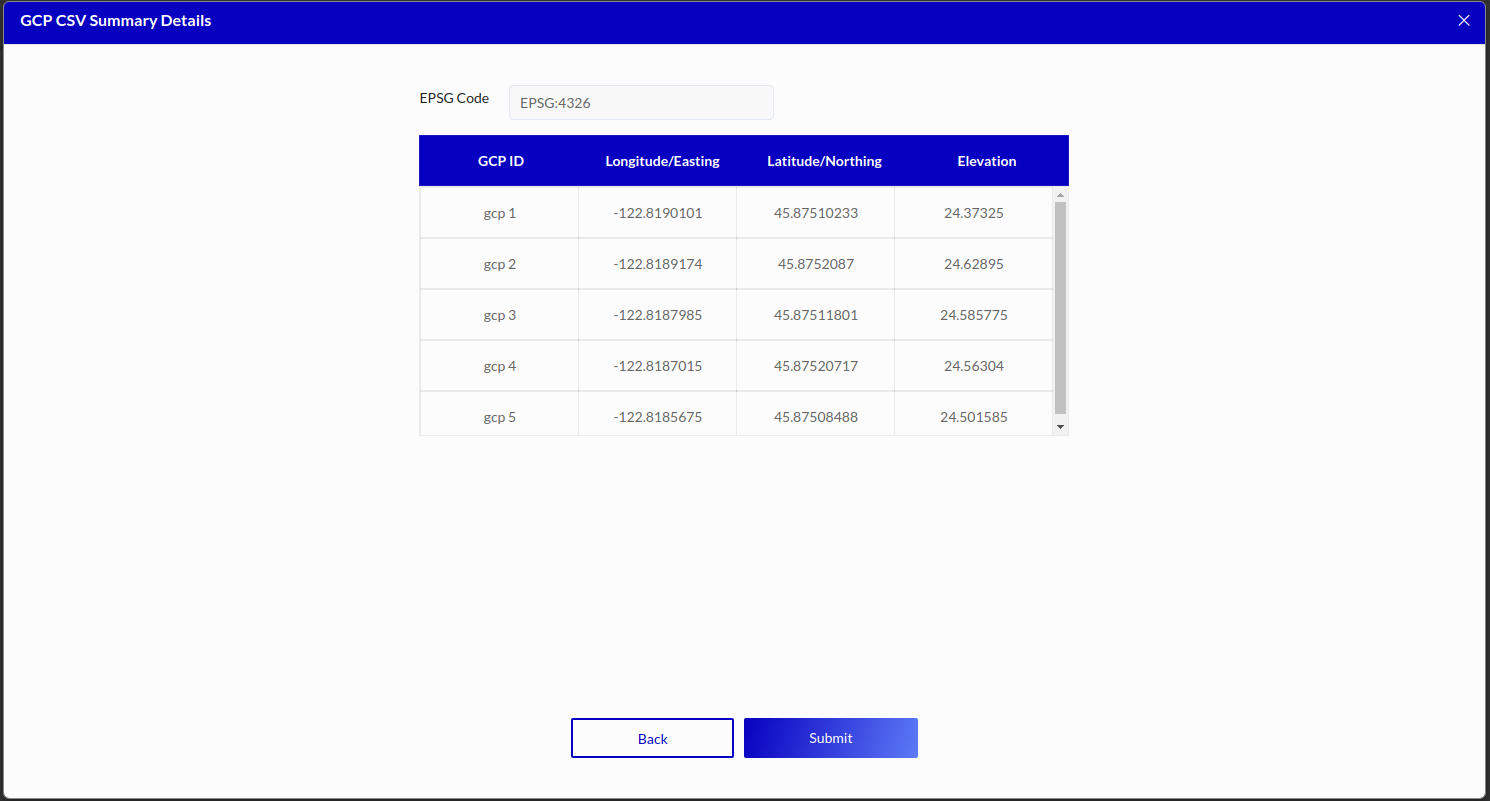Viewport: 1490px width, 801px height.
Task: Select the GCP ID column header
Action: [500, 161]
